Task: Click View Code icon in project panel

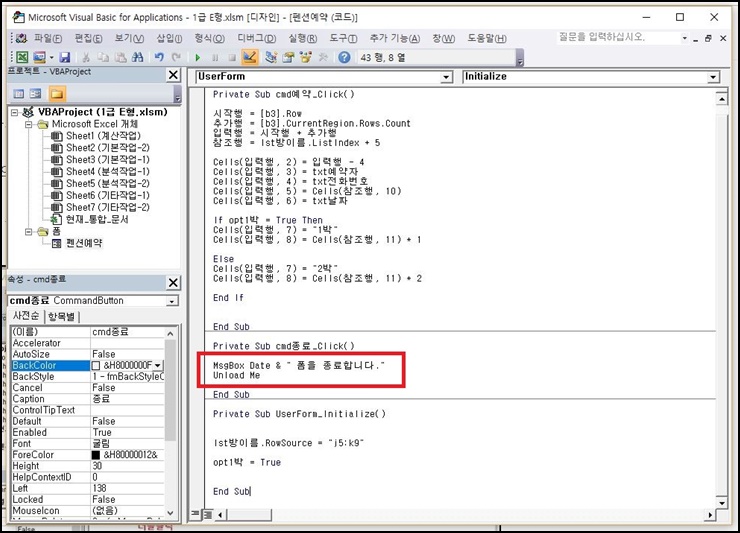Action: (19, 93)
